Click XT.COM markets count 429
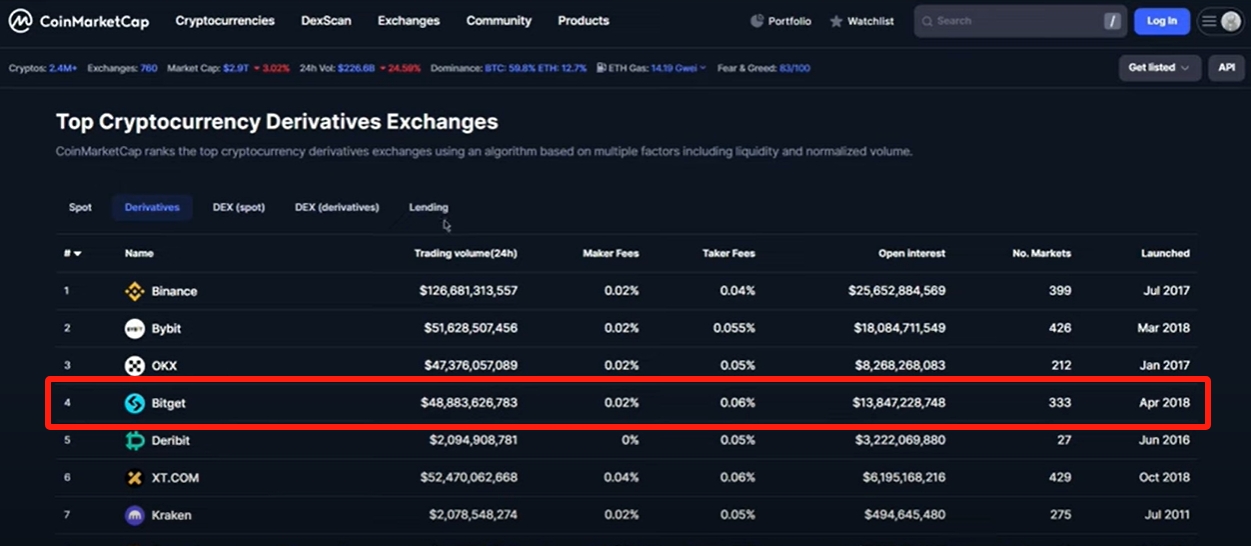The image size is (1251, 546). [x=1061, y=478]
